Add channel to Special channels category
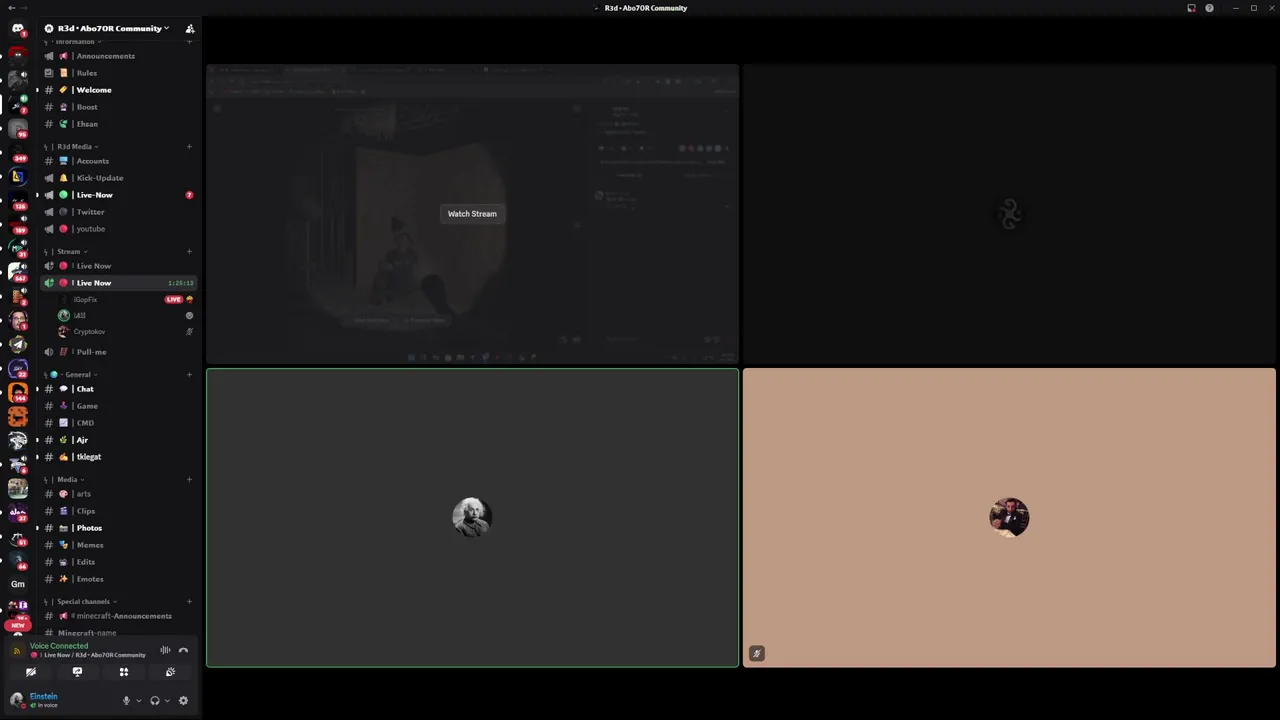Screen dimensions: 1280x720 [189, 602]
